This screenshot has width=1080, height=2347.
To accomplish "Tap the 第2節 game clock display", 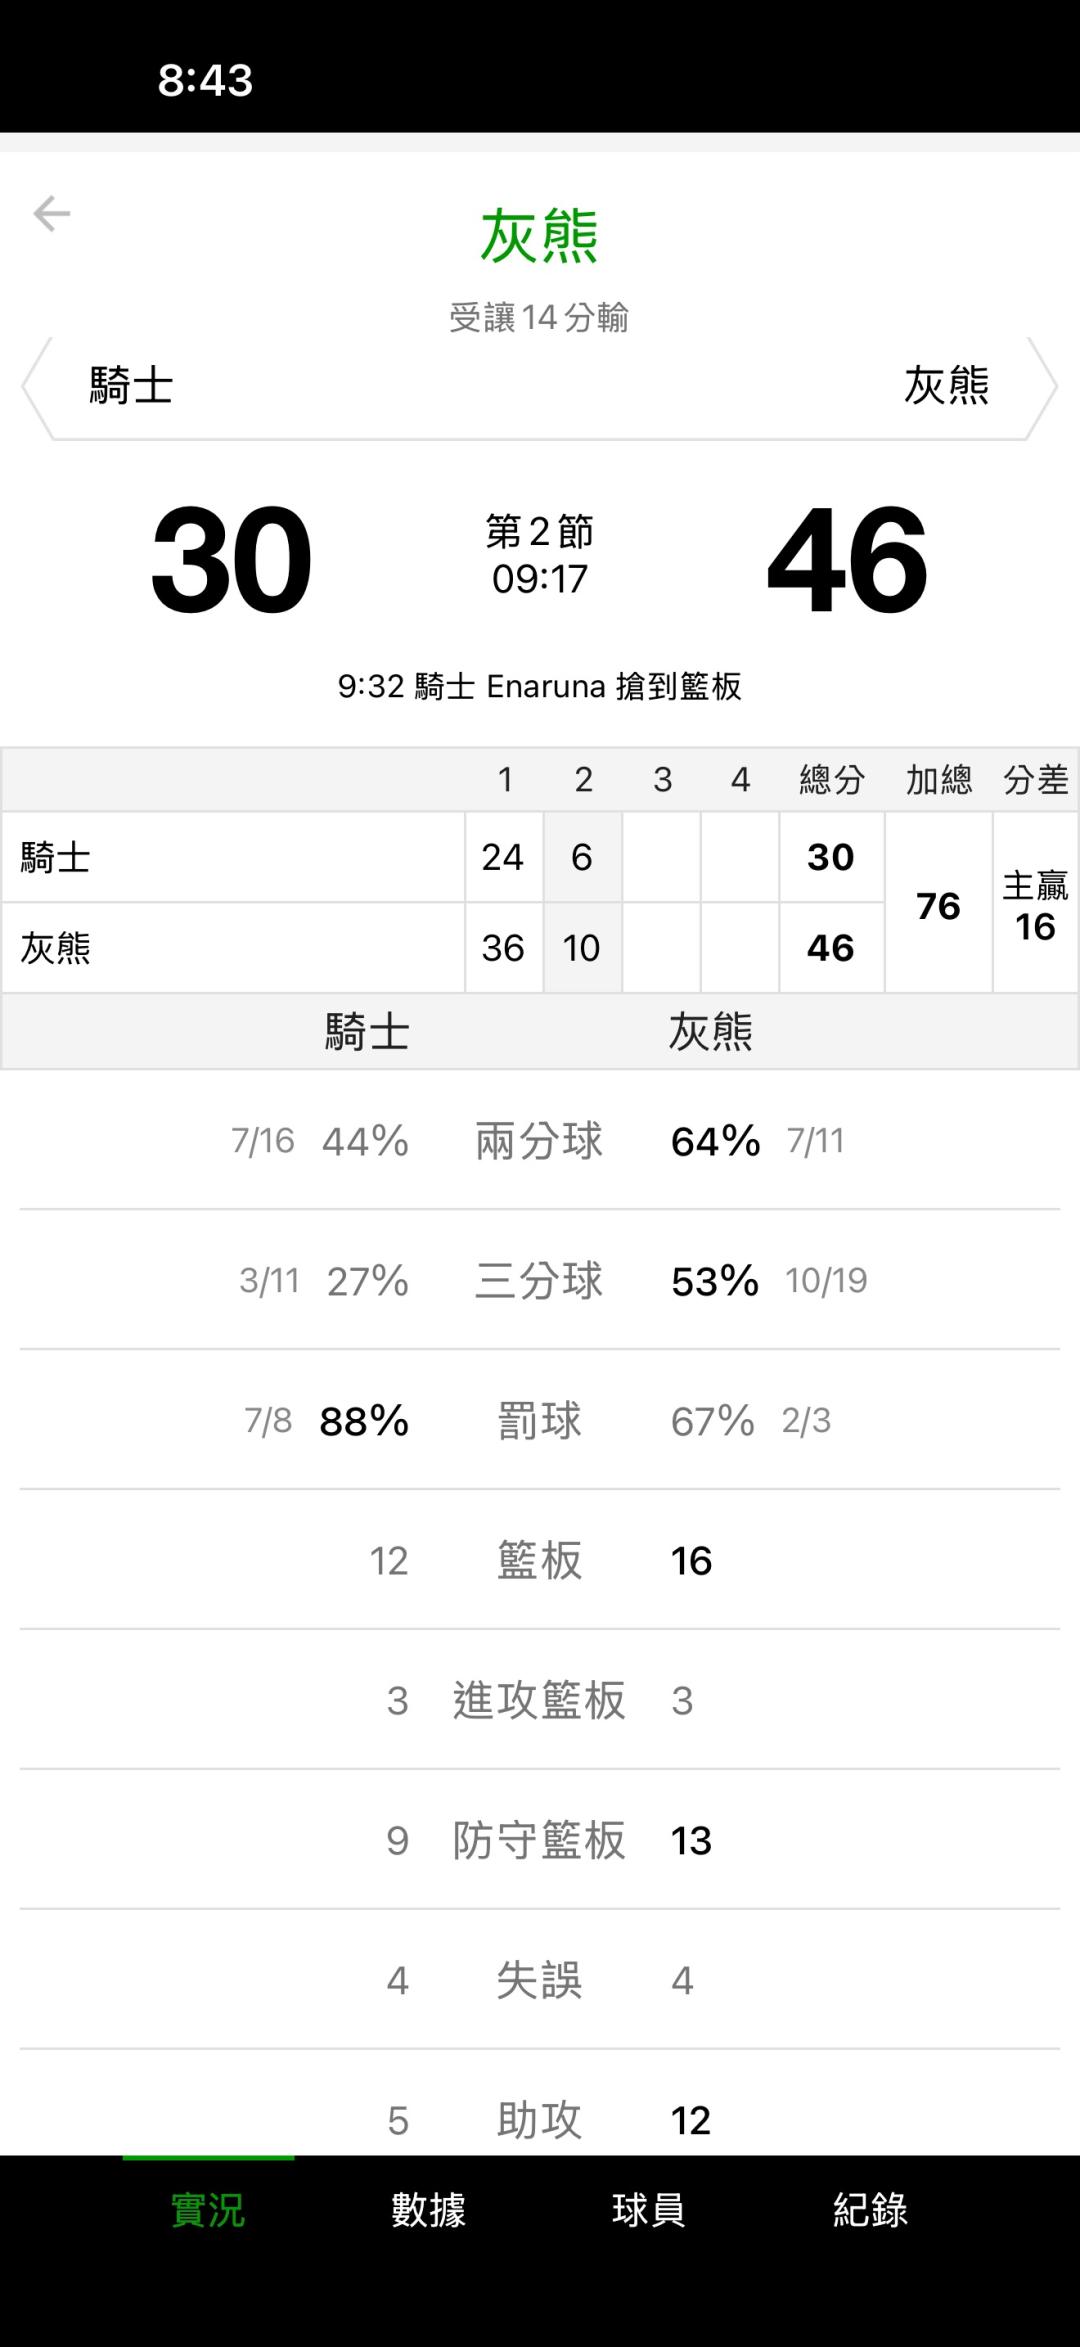I will pyautogui.click(x=540, y=555).
